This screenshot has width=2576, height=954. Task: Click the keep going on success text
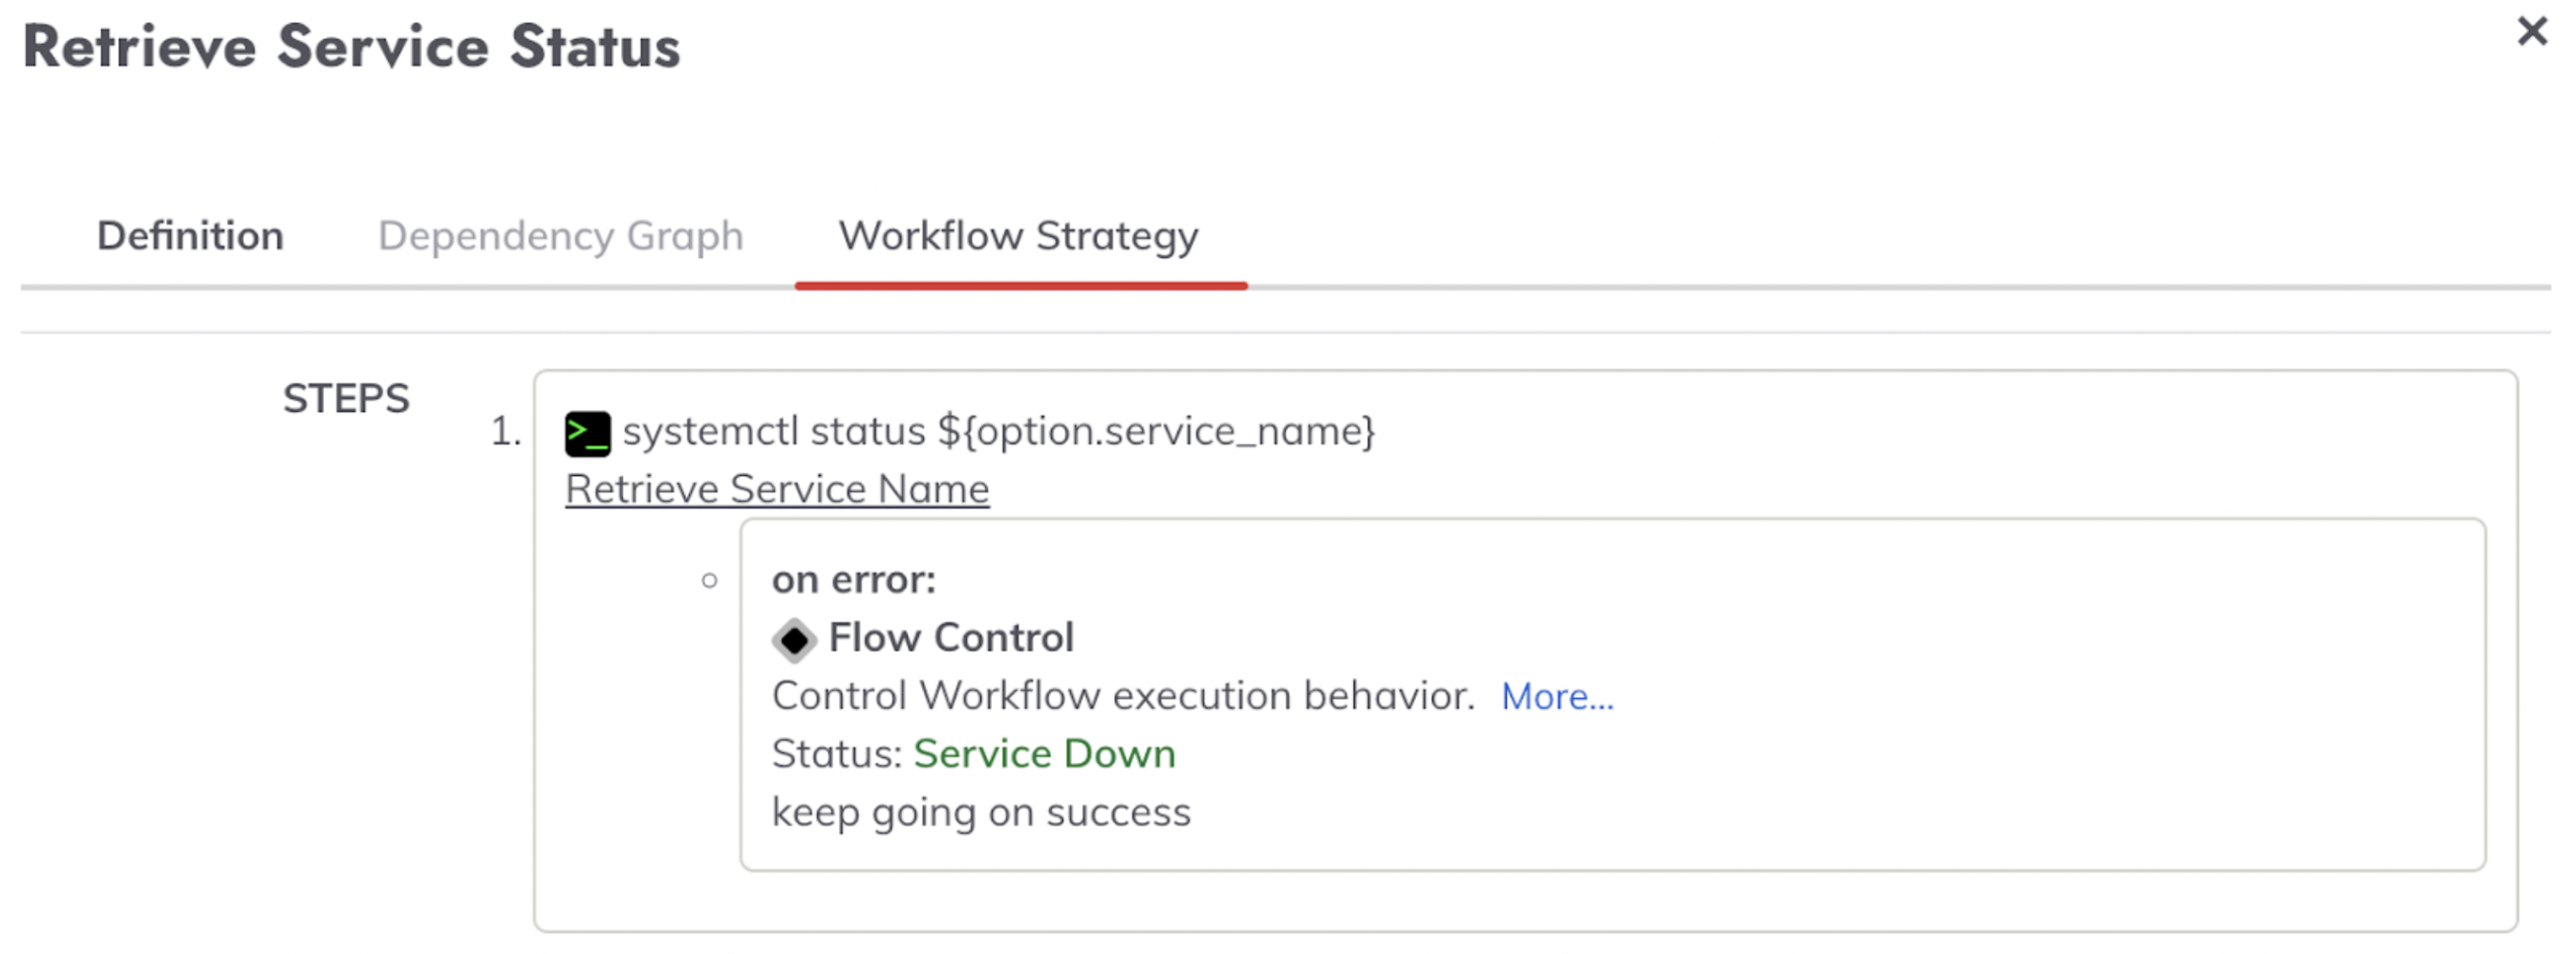pyautogui.click(x=981, y=813)
